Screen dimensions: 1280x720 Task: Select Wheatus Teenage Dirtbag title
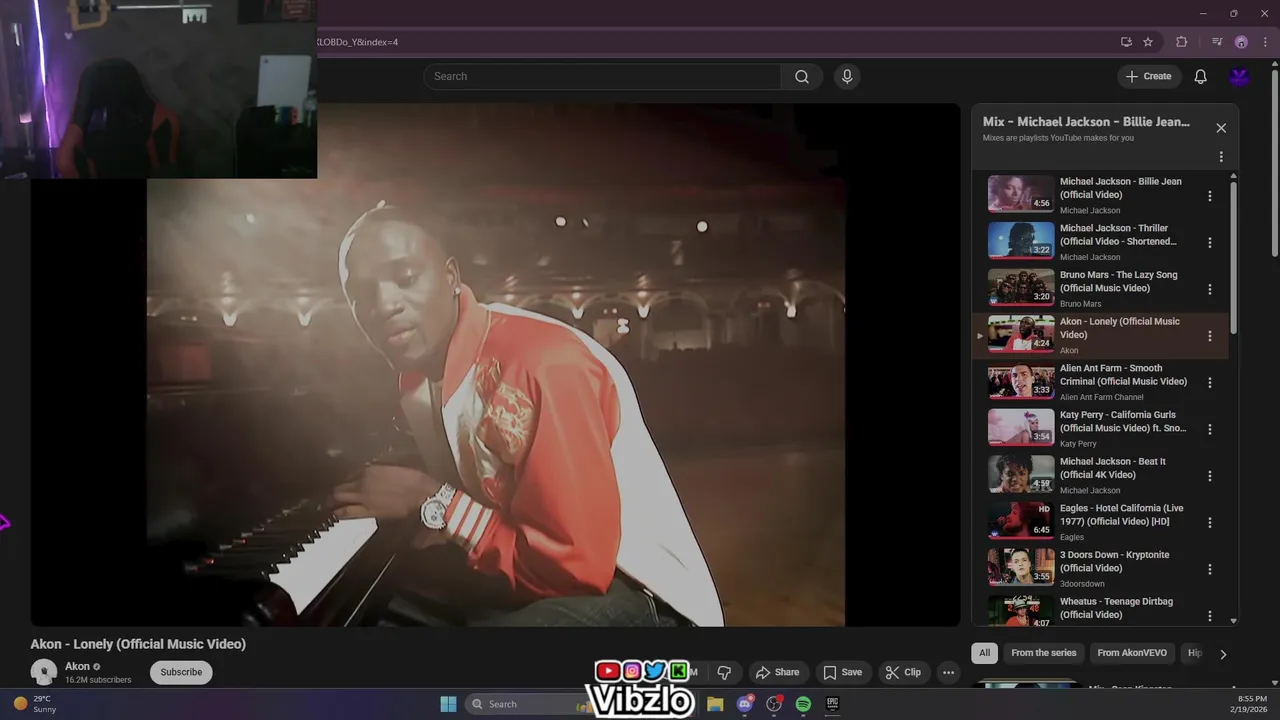1116,608
